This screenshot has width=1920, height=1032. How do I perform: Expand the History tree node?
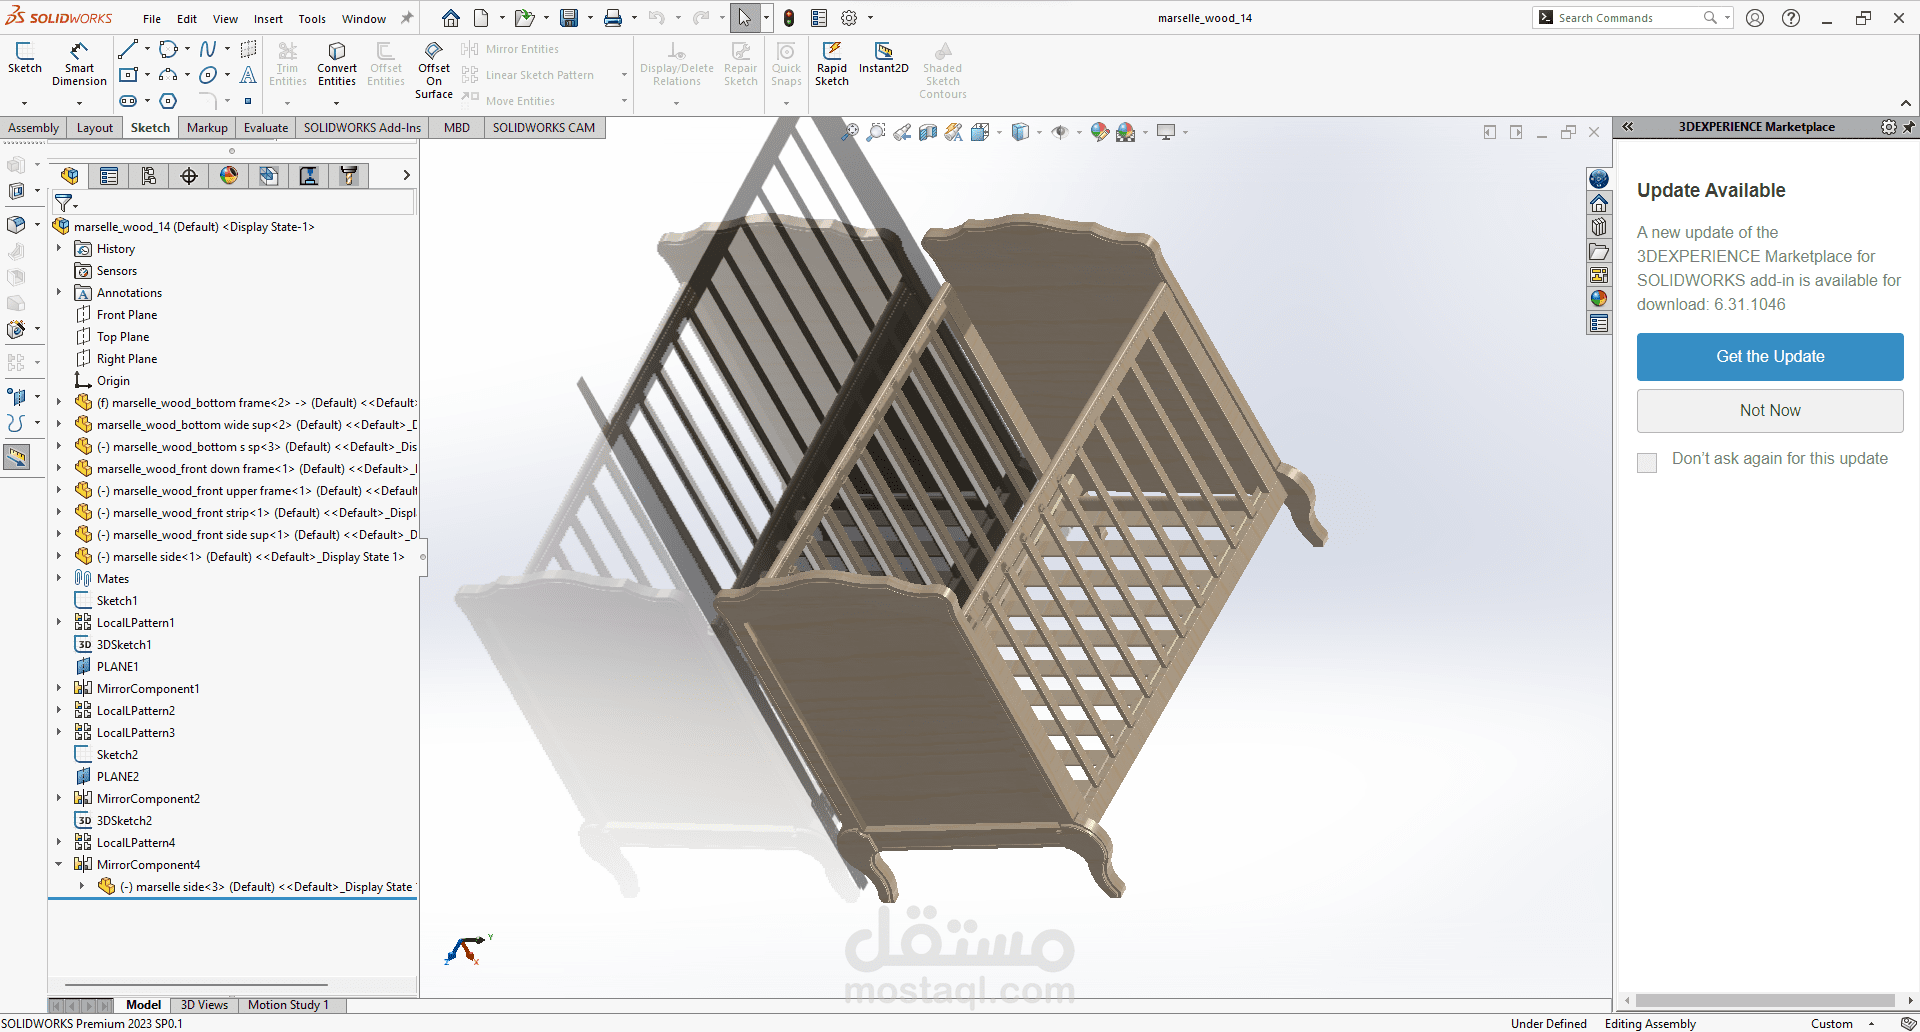click(59, 249)
